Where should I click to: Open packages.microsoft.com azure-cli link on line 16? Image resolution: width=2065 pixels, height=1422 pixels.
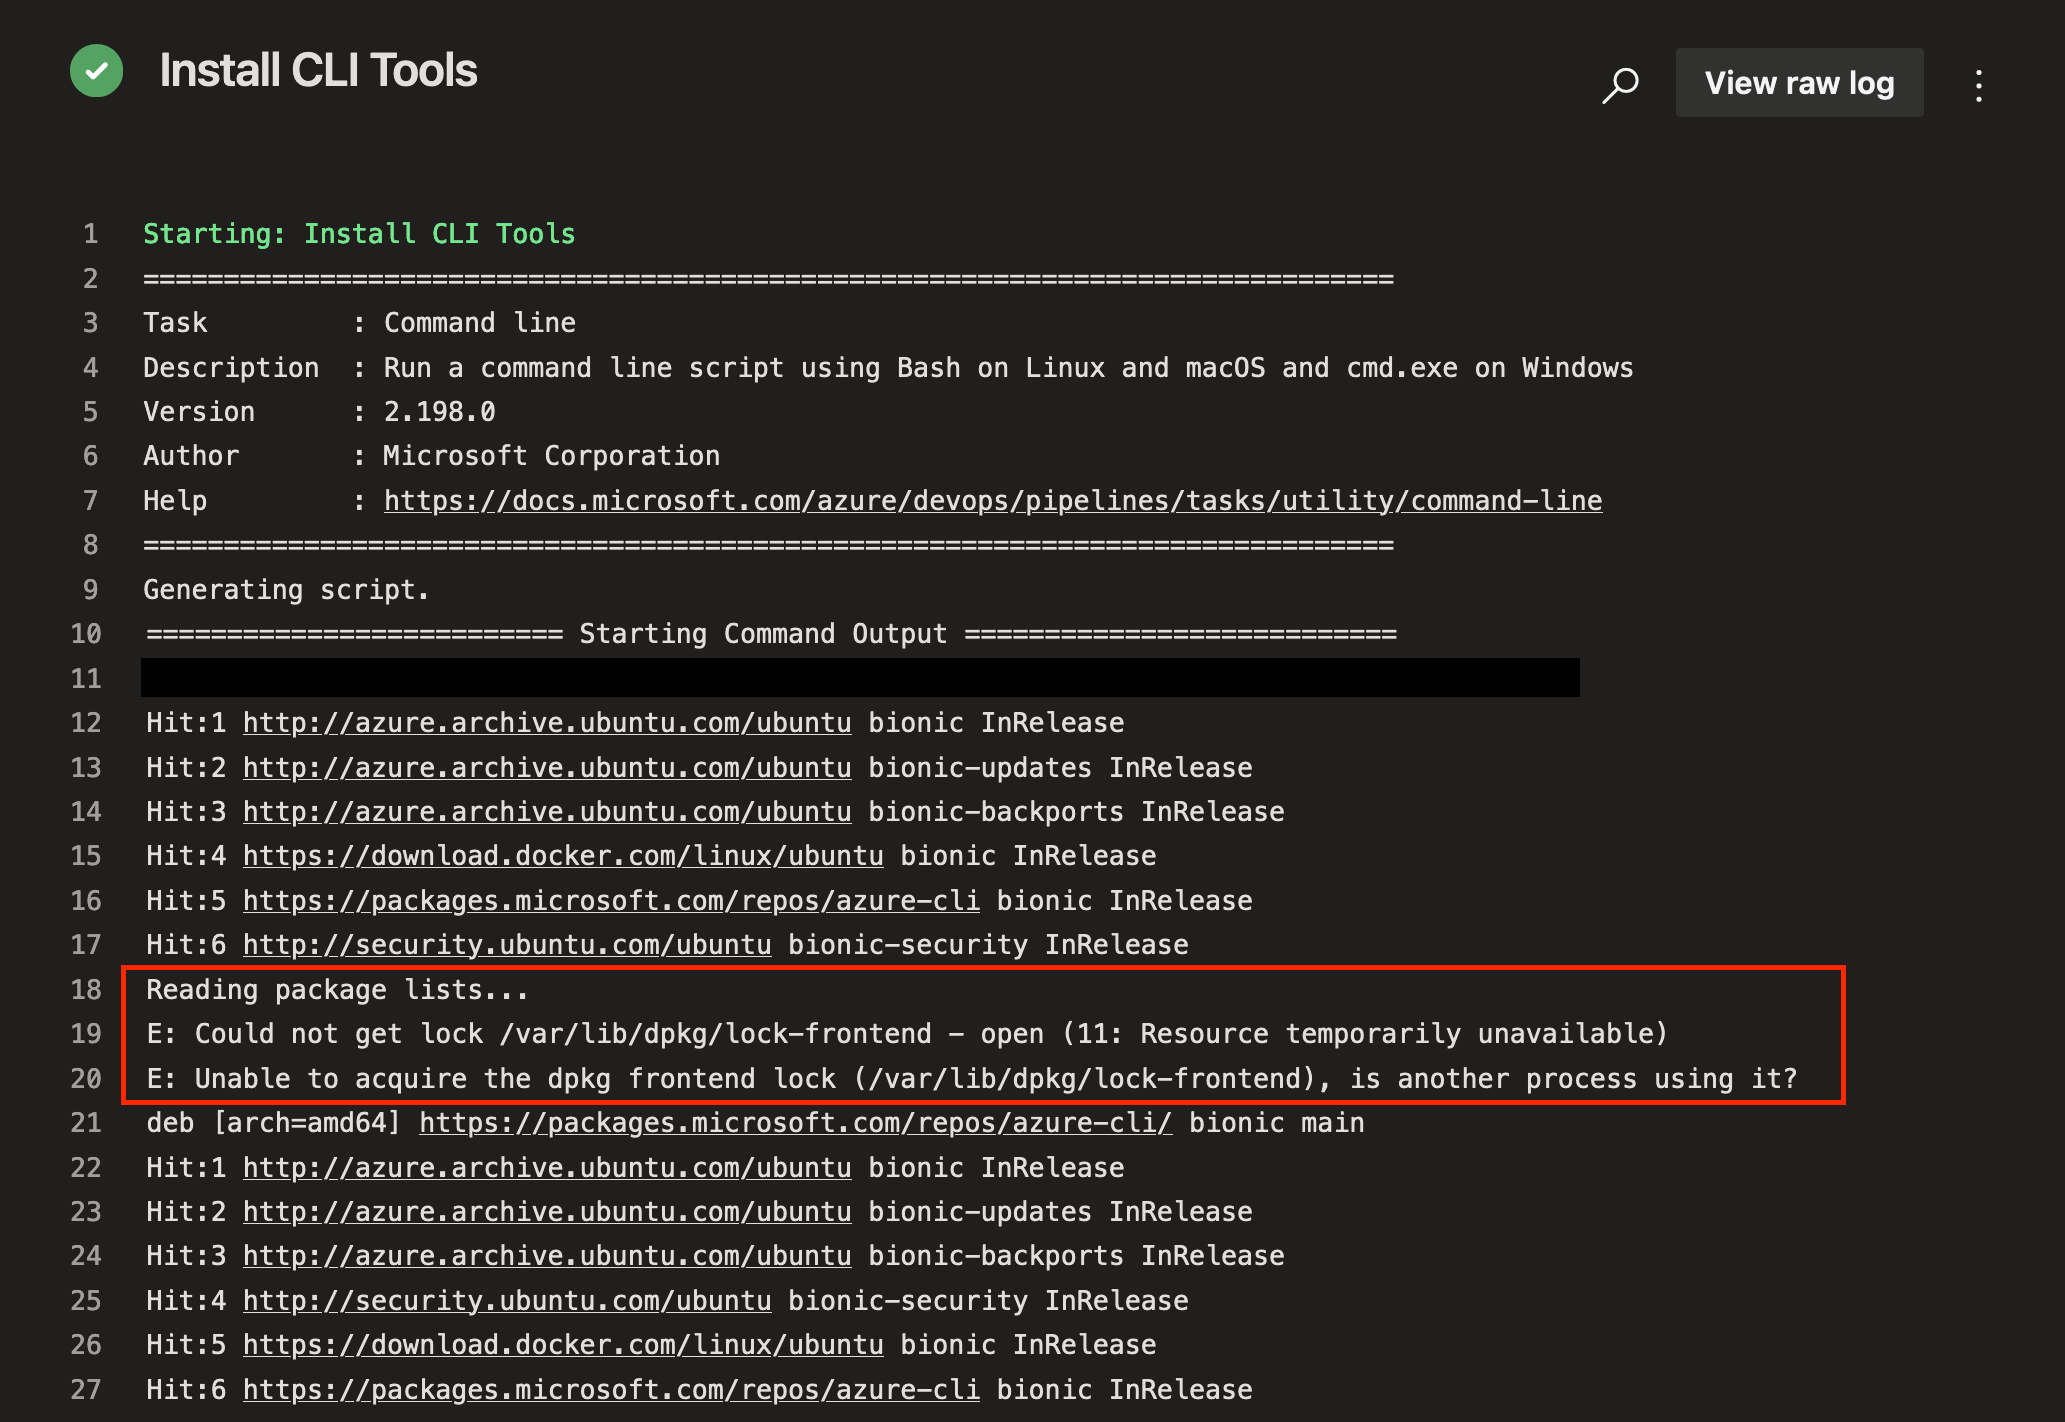click(611, 901)
